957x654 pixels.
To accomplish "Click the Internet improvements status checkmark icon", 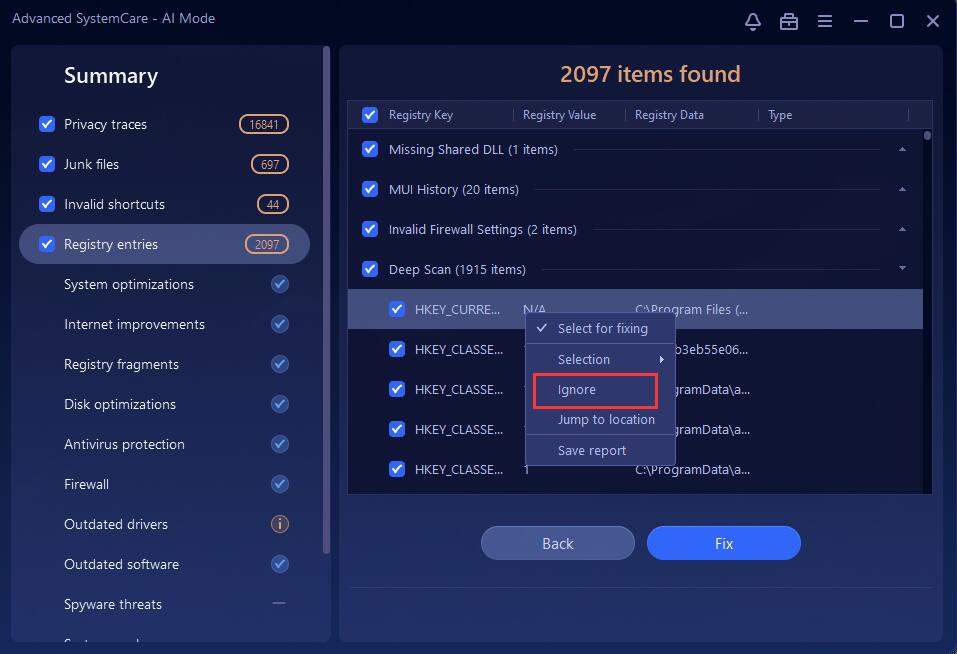I will [280, 324].
